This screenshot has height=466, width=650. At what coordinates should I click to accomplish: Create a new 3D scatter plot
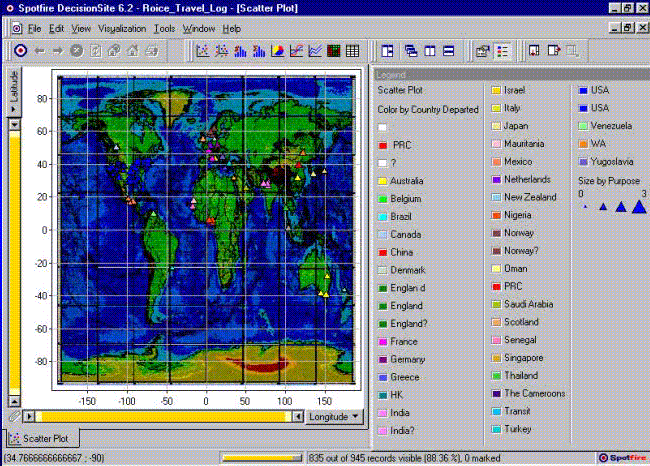(x=222, y=51)
